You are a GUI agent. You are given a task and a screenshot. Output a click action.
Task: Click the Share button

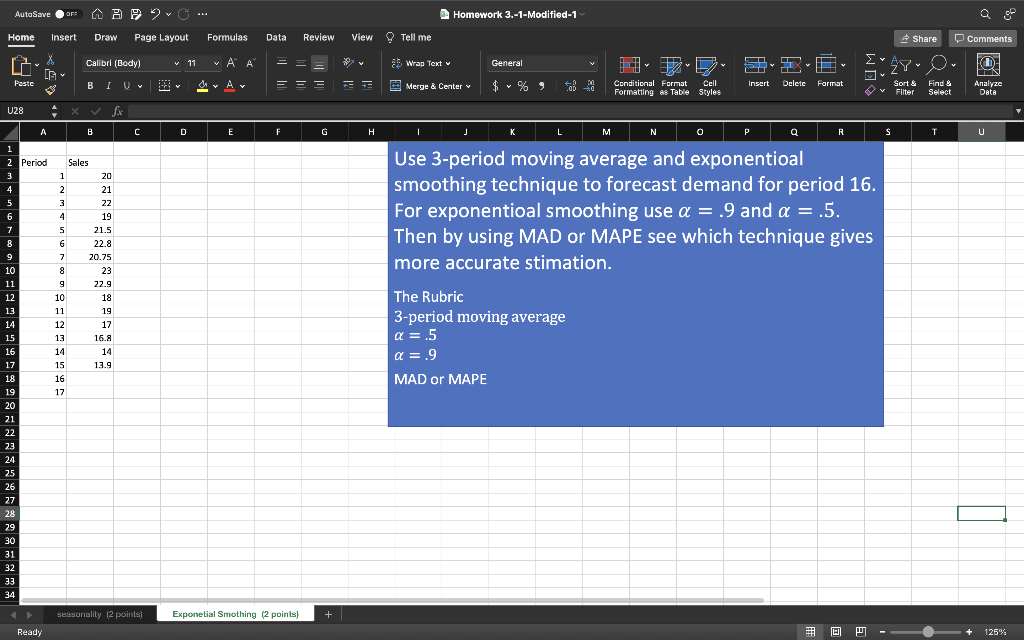coord(917,37)
